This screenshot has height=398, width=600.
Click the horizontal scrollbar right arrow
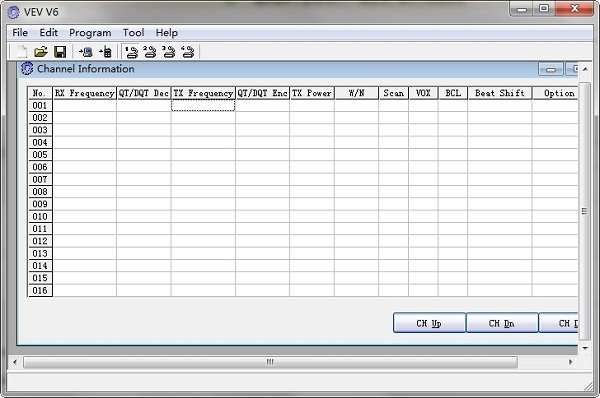[x=571, y=362]
